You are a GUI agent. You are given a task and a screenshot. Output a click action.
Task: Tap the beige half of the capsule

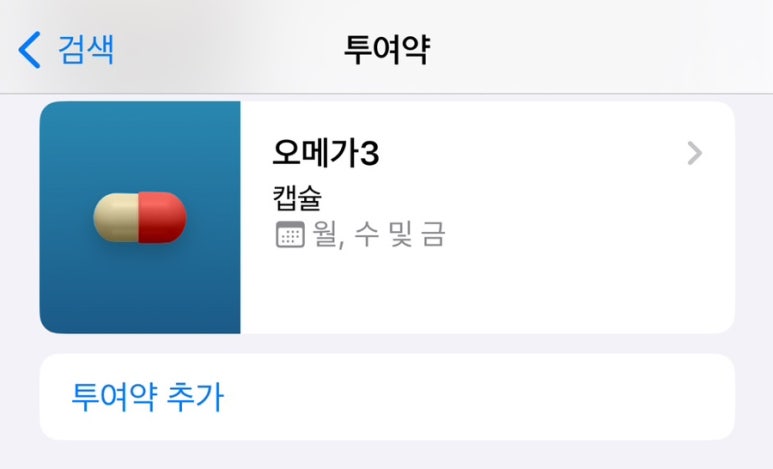point(116,217)
